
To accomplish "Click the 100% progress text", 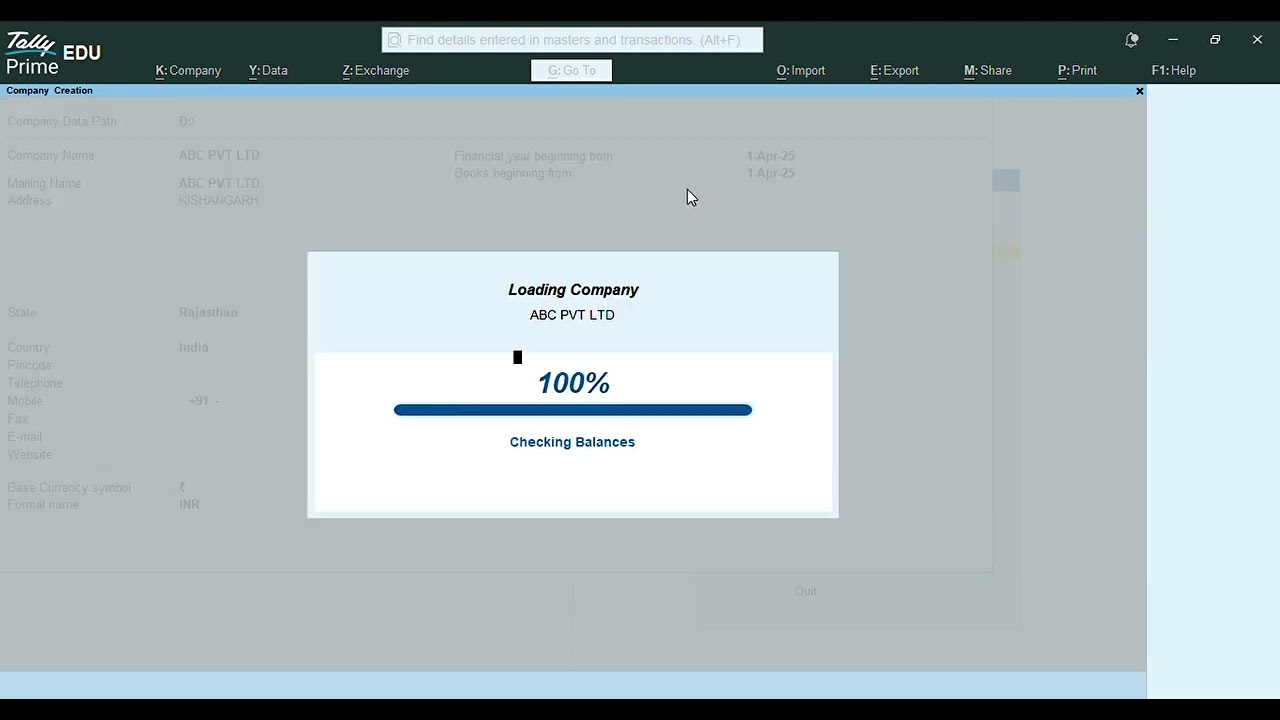I will point(574,383).
